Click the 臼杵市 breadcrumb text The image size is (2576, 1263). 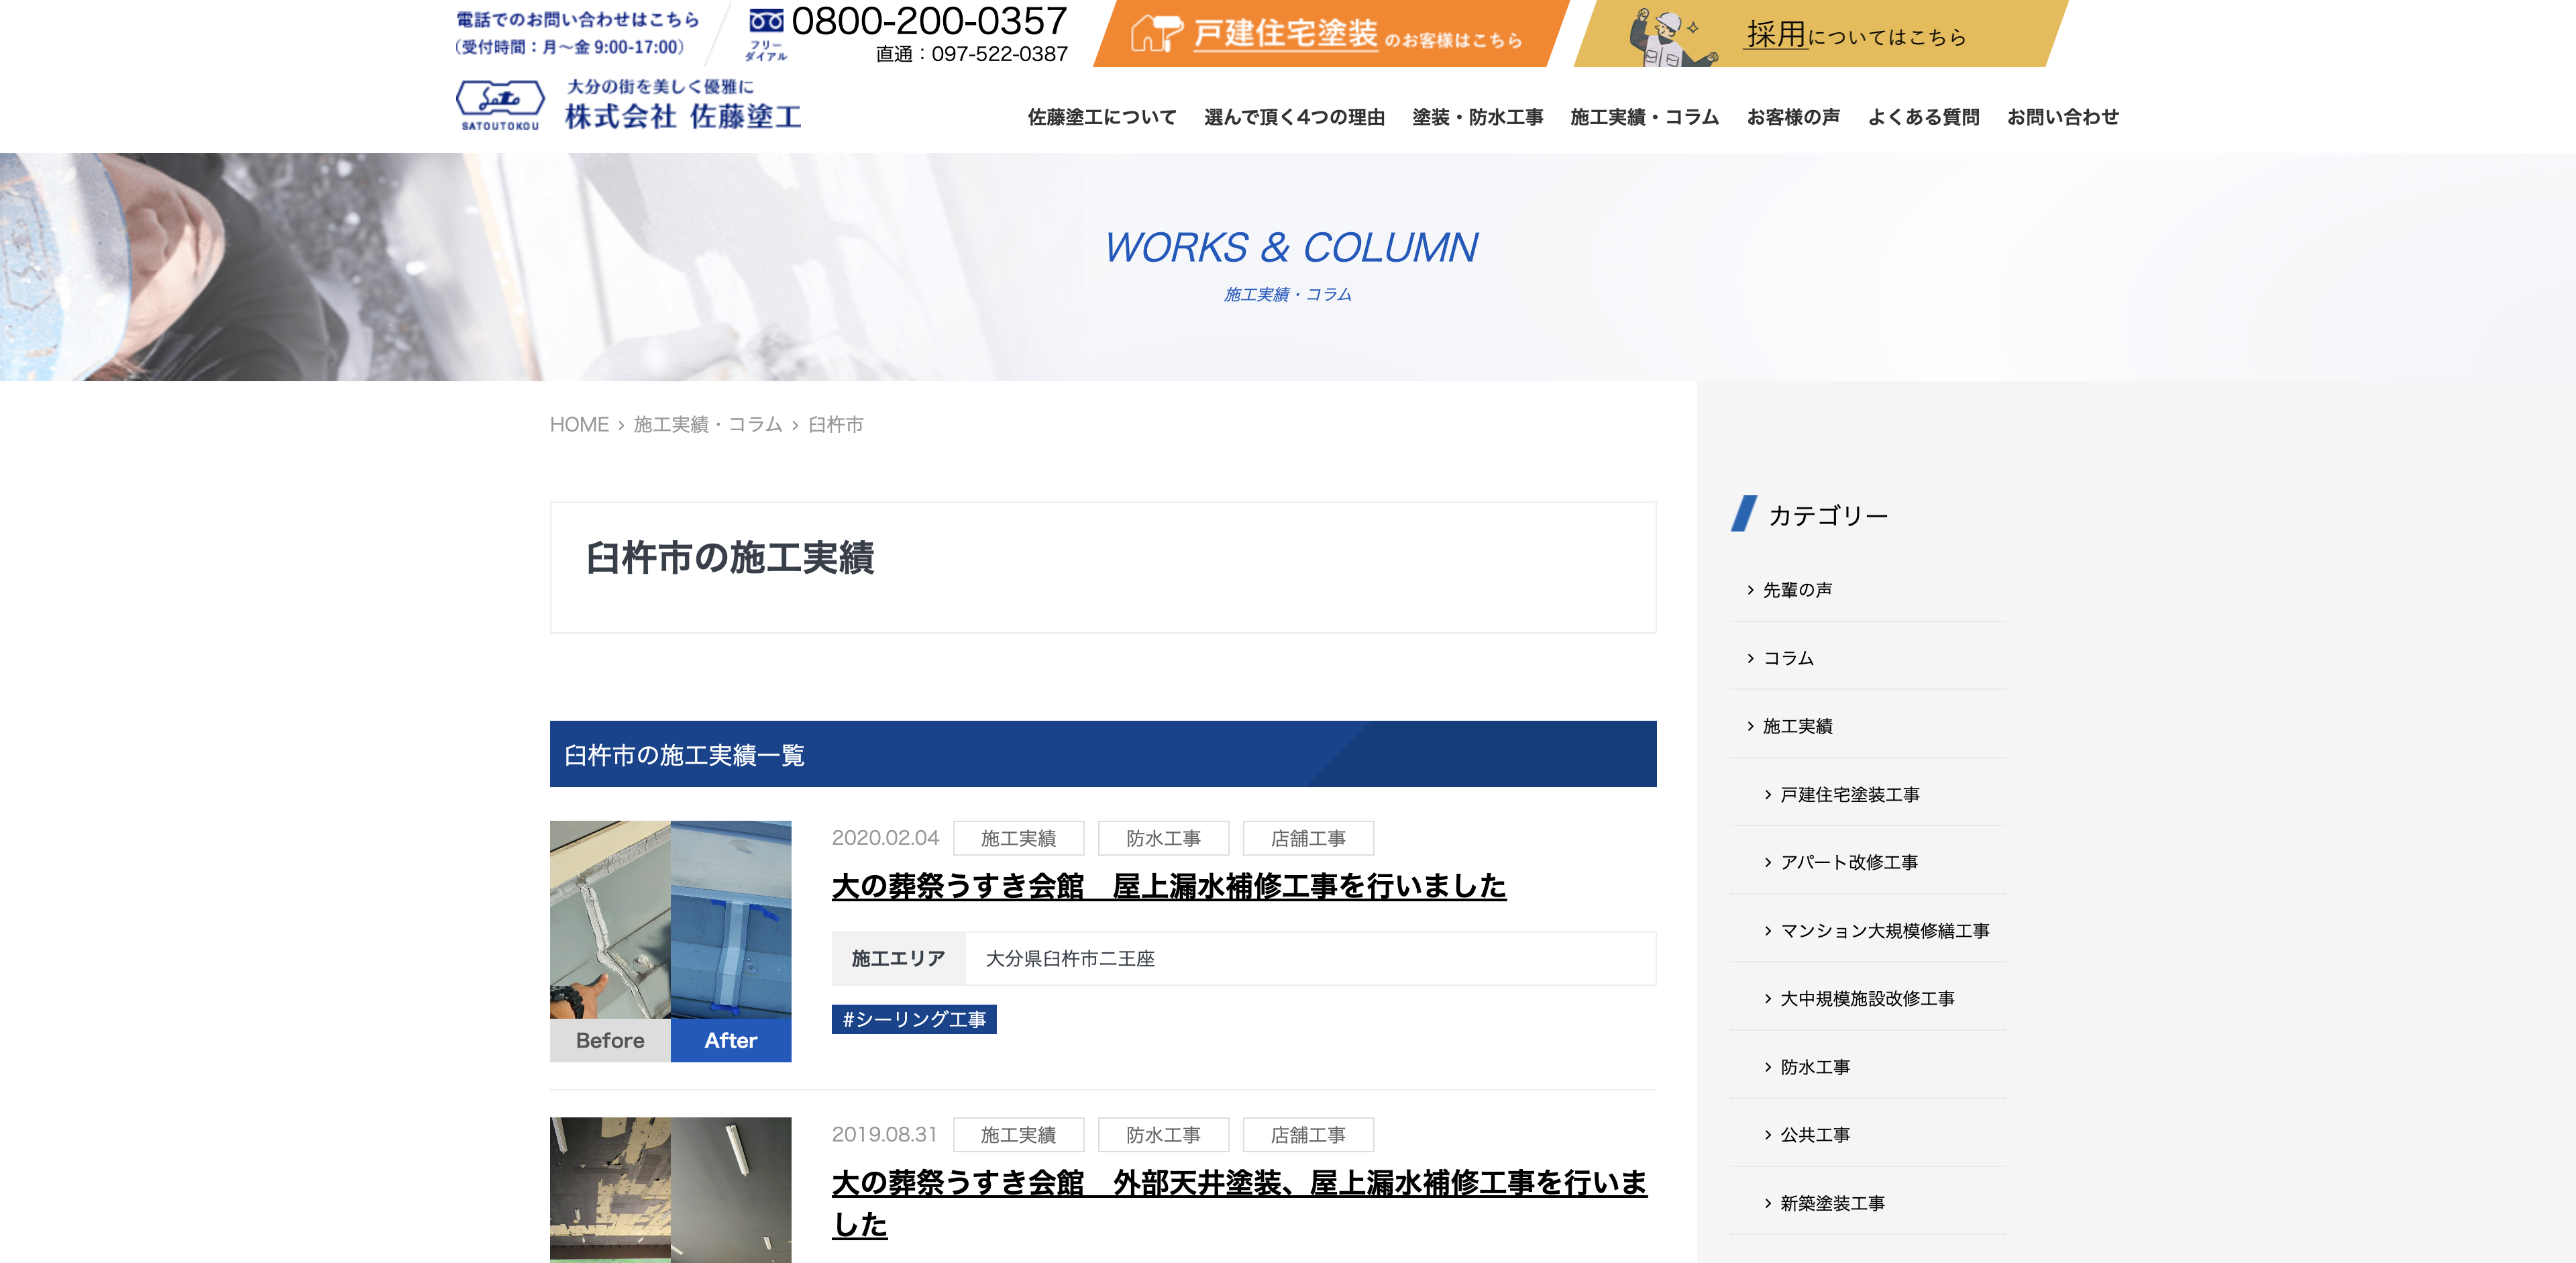pos(835,425)
